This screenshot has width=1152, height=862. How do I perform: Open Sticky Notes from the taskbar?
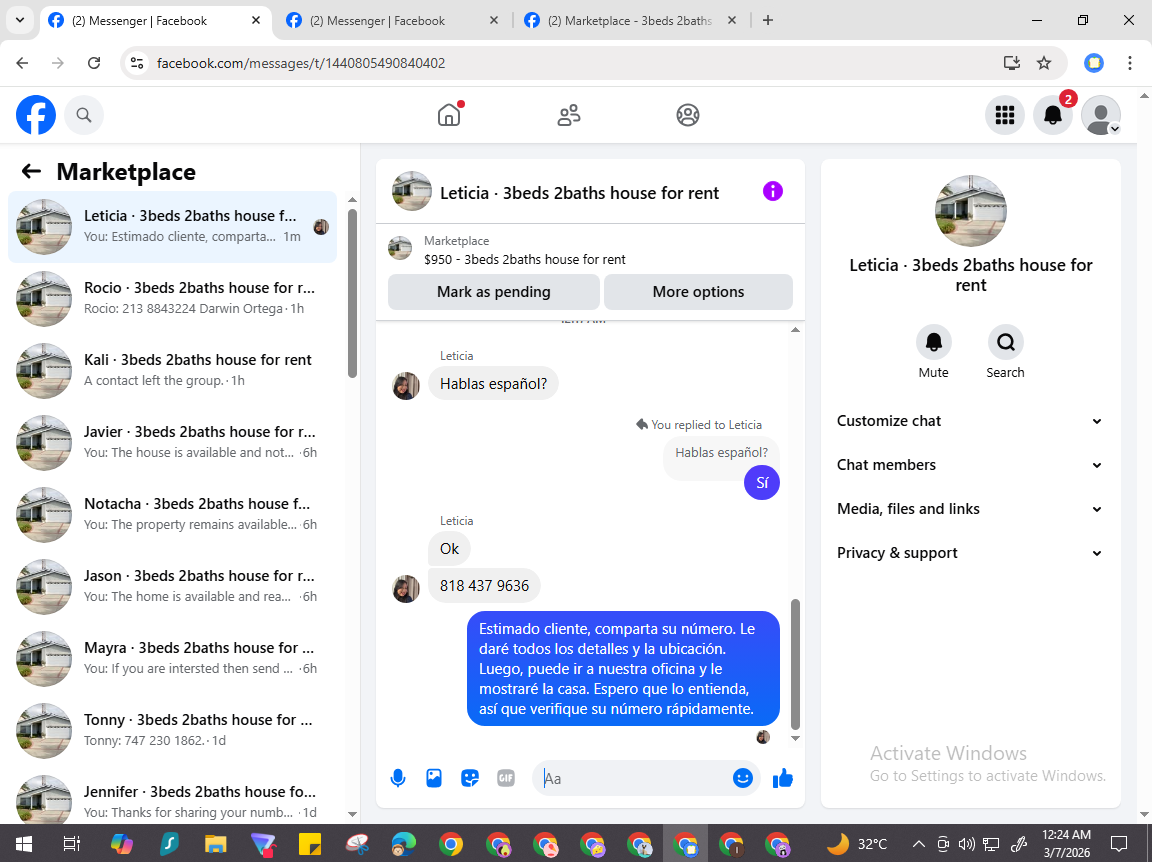(x=309, y=844)
